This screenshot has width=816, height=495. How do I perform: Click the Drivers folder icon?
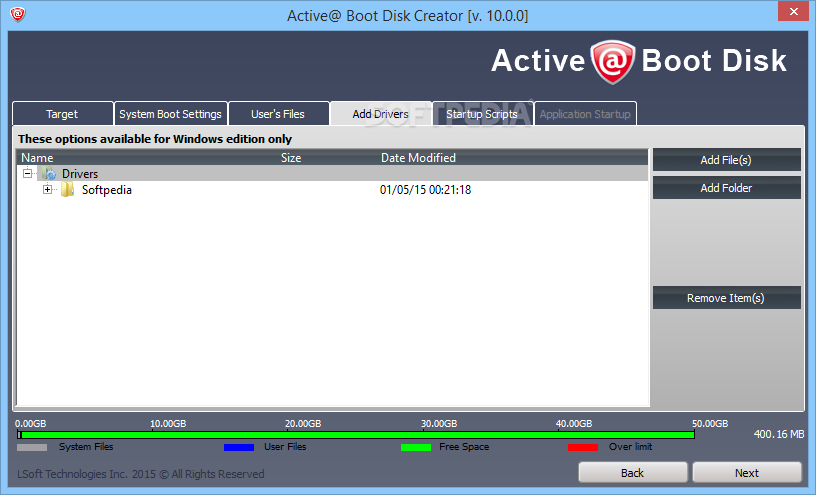[49, 173]
